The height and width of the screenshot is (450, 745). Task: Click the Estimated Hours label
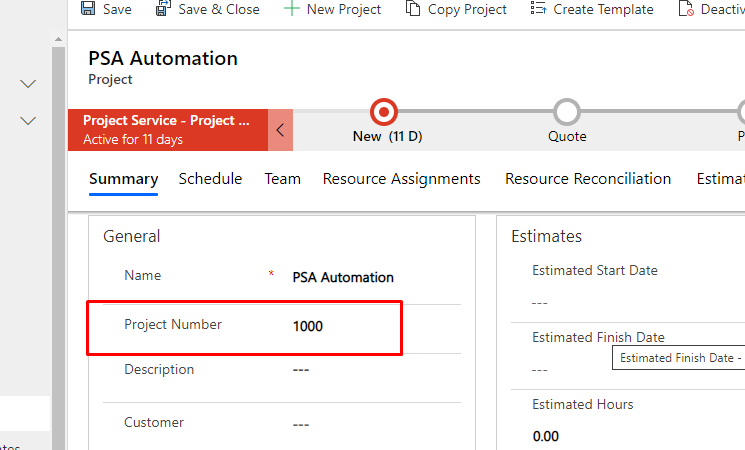(x=583, y=404)
